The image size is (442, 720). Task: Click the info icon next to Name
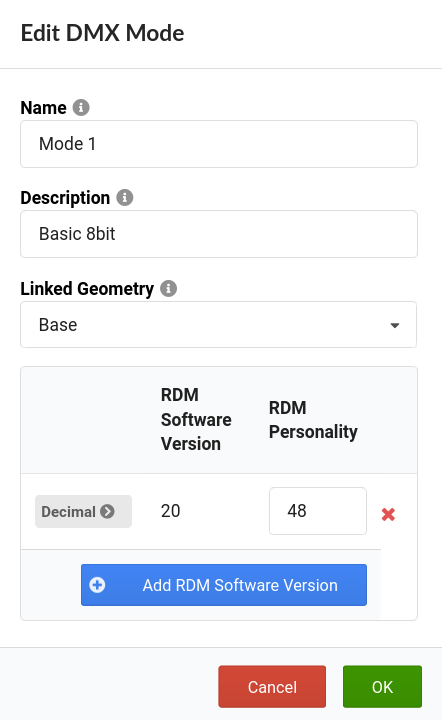coord(81,107)
